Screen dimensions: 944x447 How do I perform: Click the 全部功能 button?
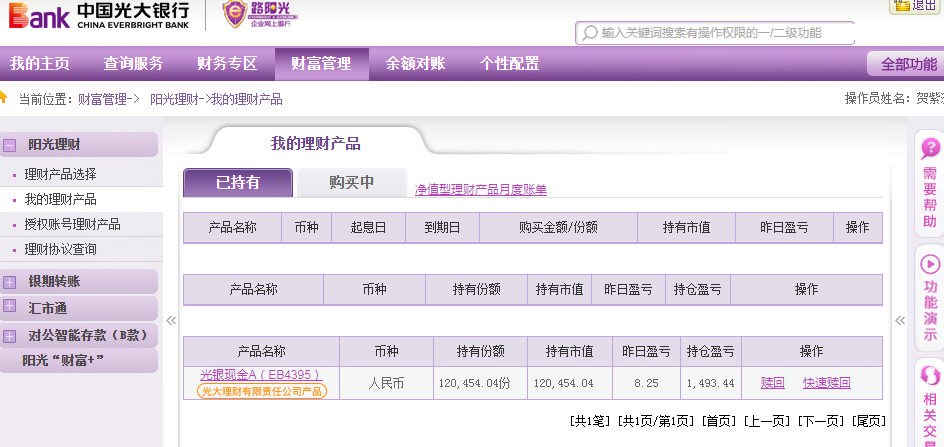tap(907, 64)
